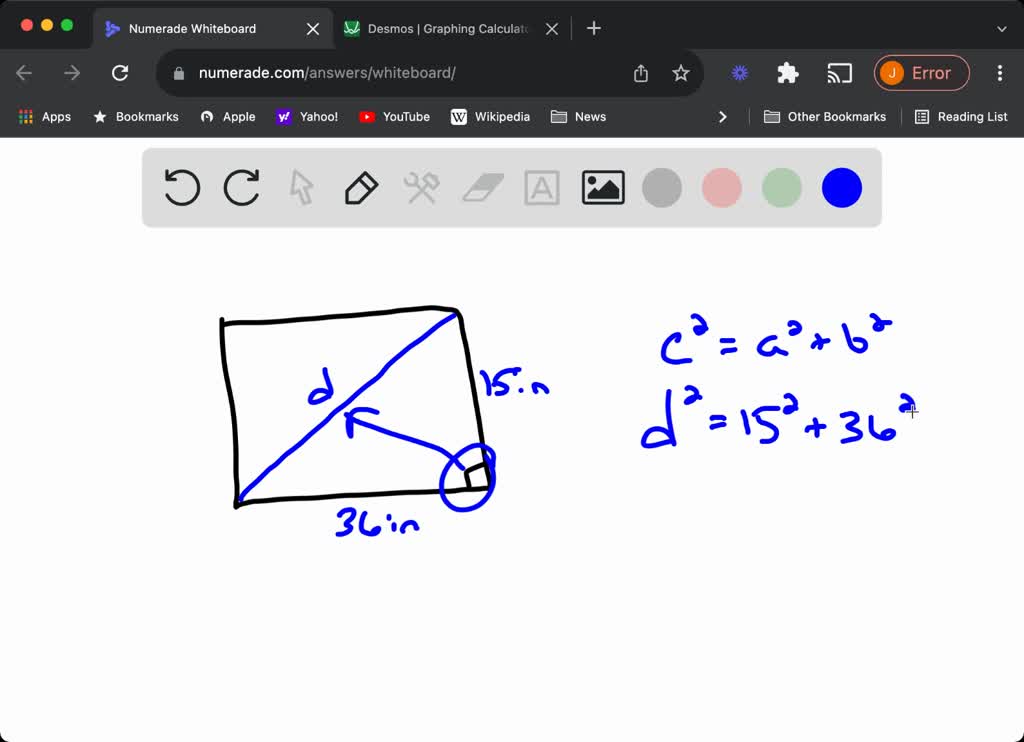Viewport: 1024px width, 742px height.
Task: Open the YouTube bookmark
Action: (394, 116)
